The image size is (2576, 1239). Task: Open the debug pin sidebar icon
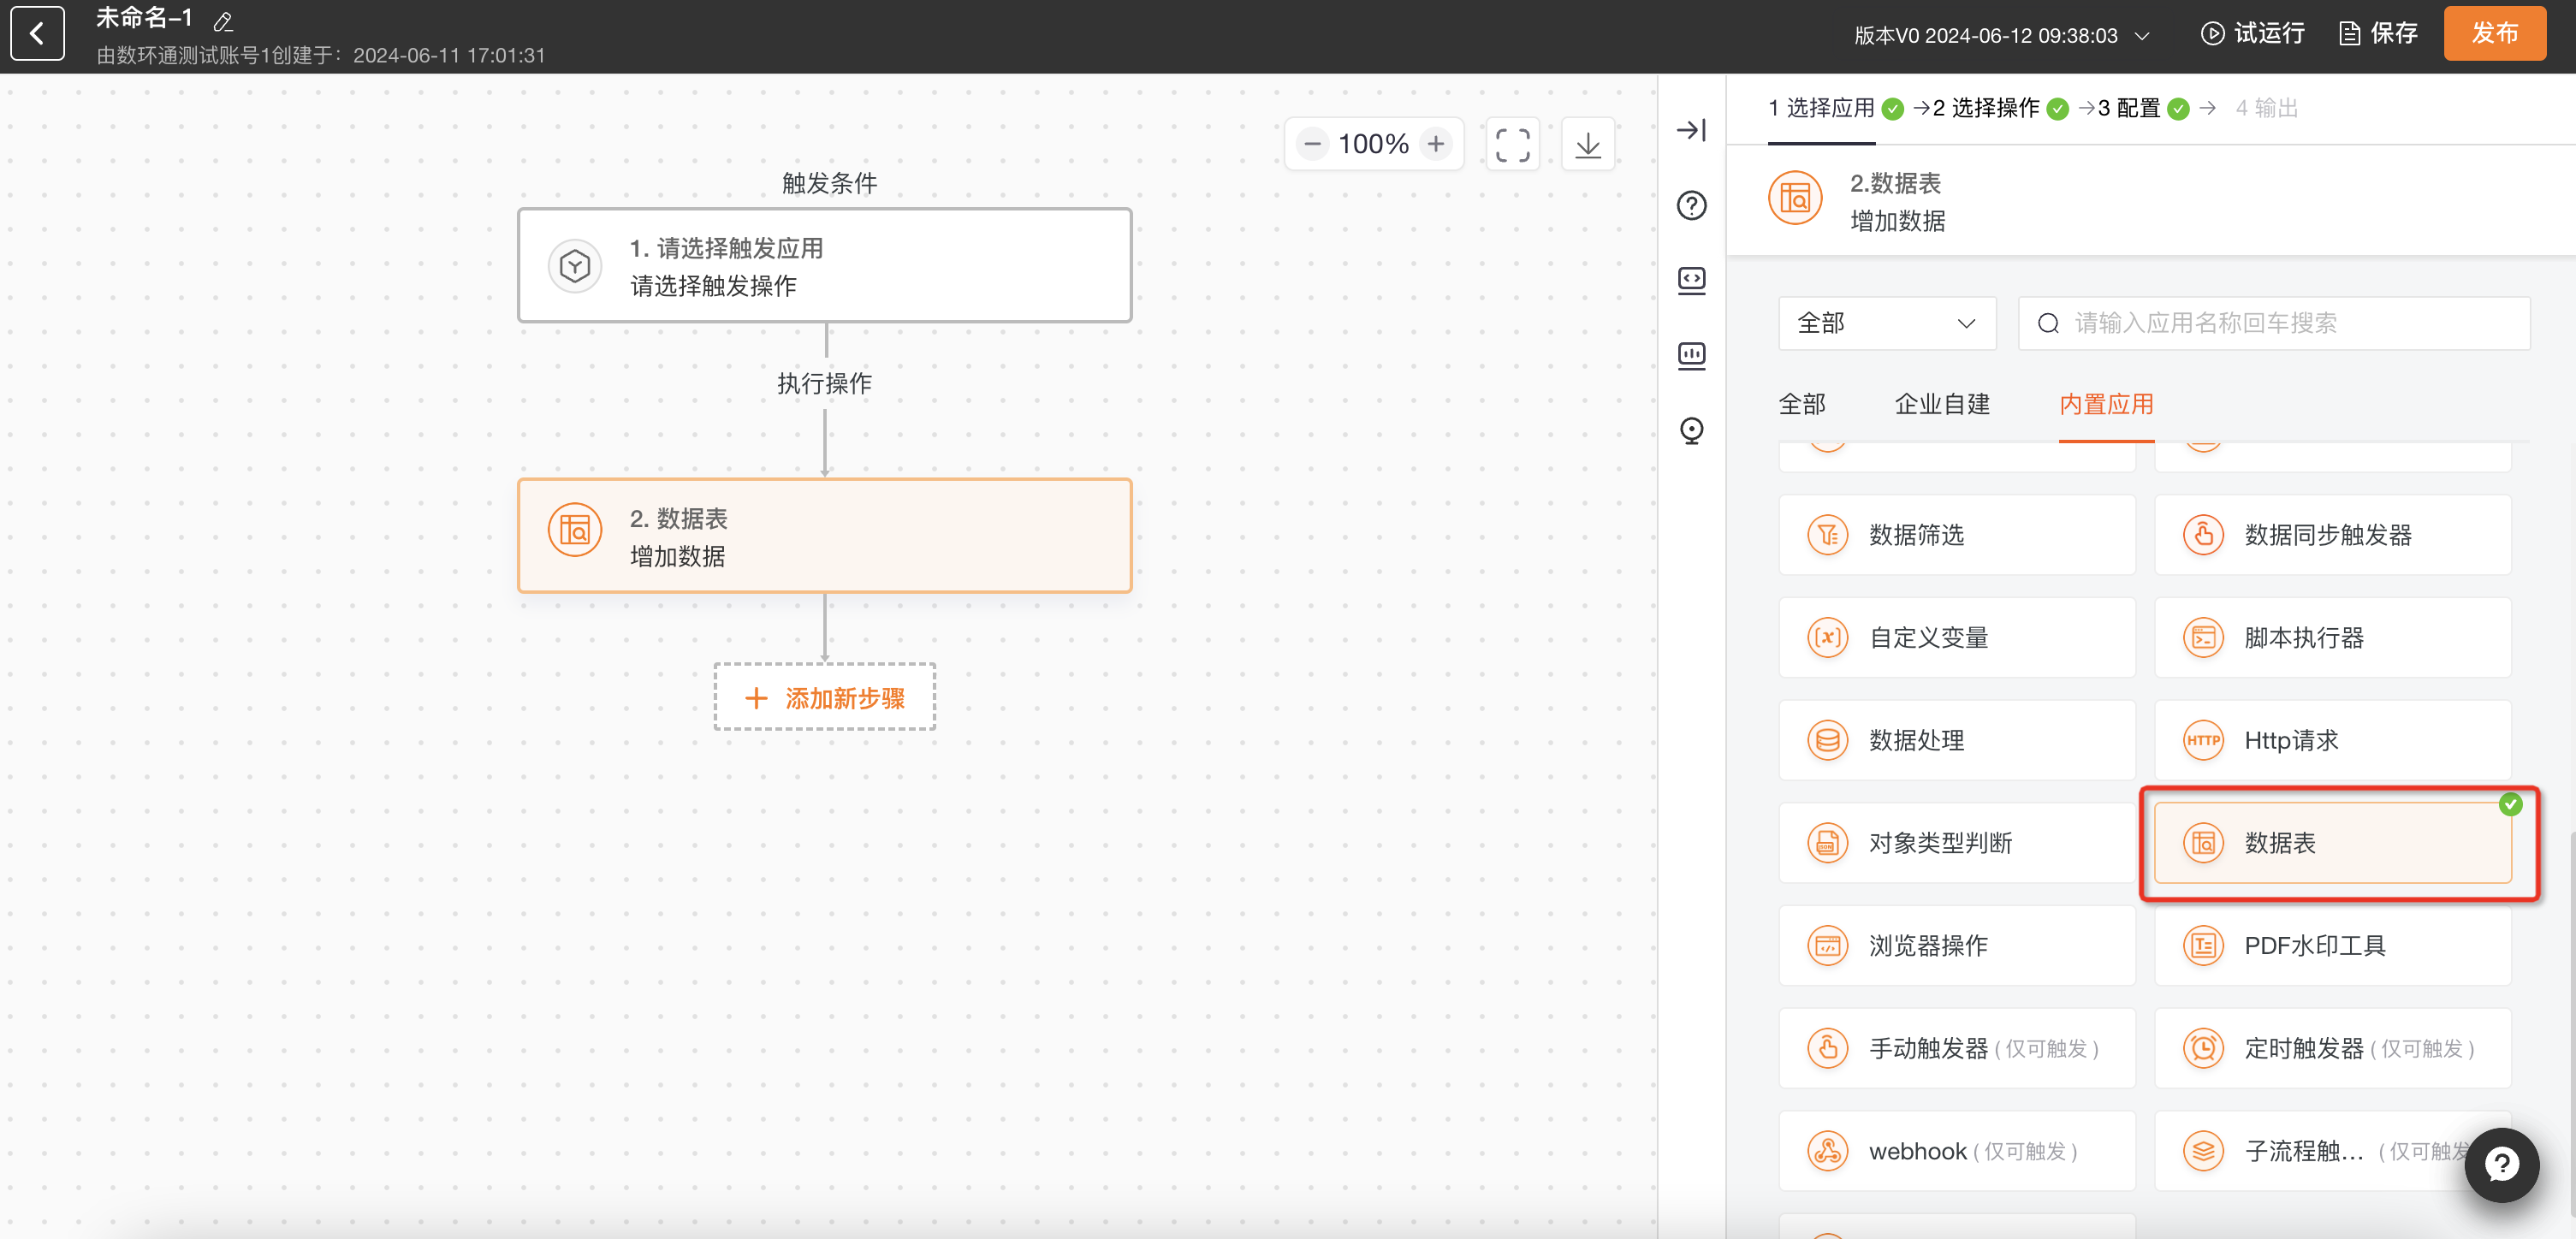tap(1691, 430)
